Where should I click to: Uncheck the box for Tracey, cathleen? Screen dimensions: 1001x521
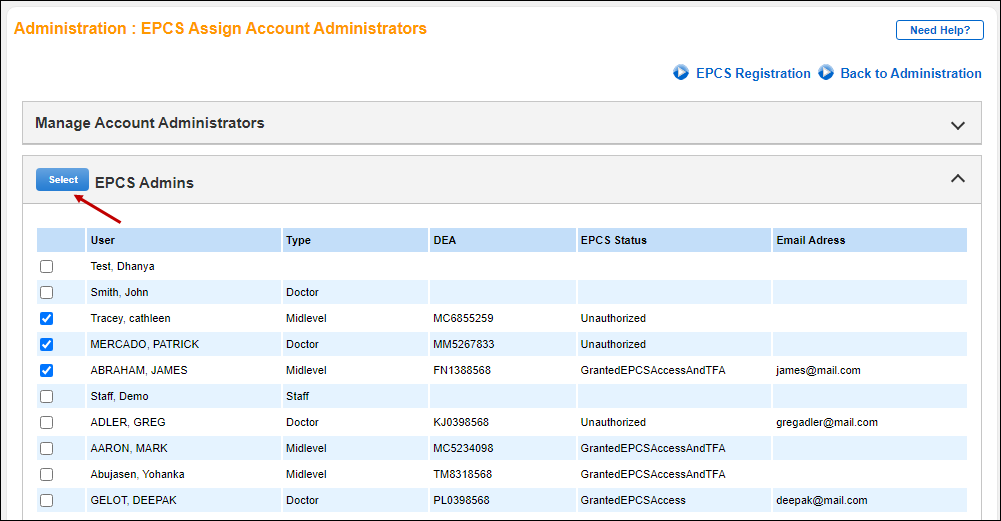tap(47, 319)
